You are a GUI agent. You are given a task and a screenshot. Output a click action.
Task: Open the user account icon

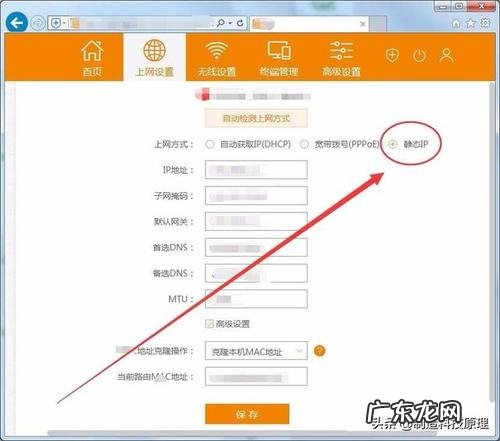(447, 55)
